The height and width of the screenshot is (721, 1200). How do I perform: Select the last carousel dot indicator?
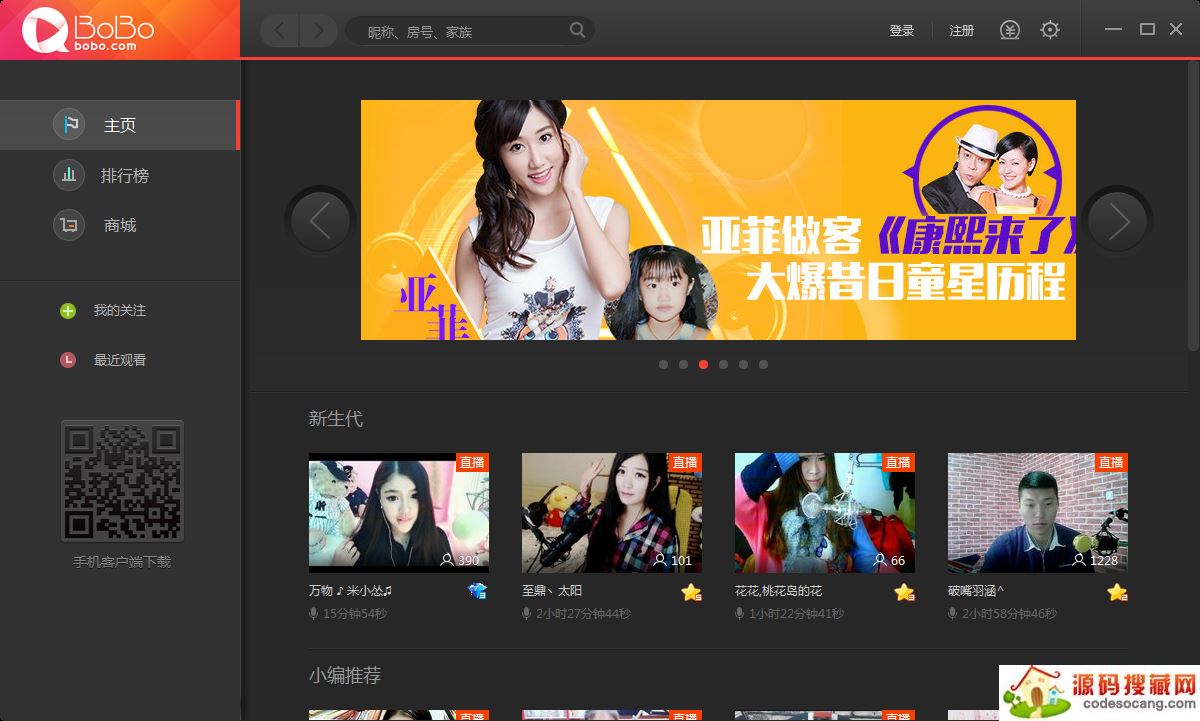click(x=763, y=365)
